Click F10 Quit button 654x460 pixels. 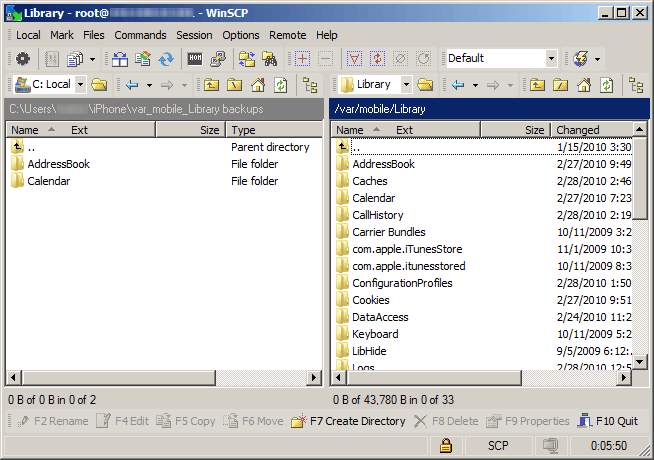coord(608,421)
